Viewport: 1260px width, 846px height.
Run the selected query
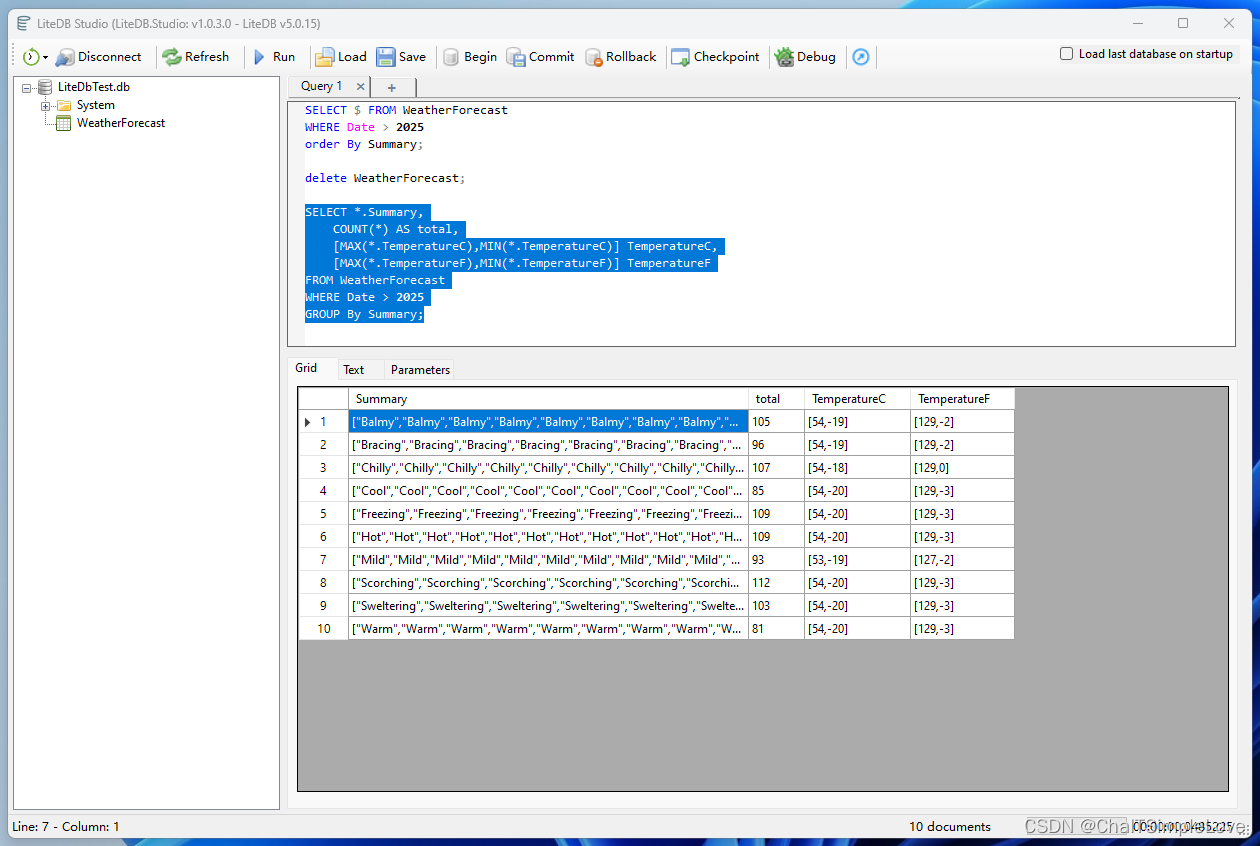[x=273, y=57]
